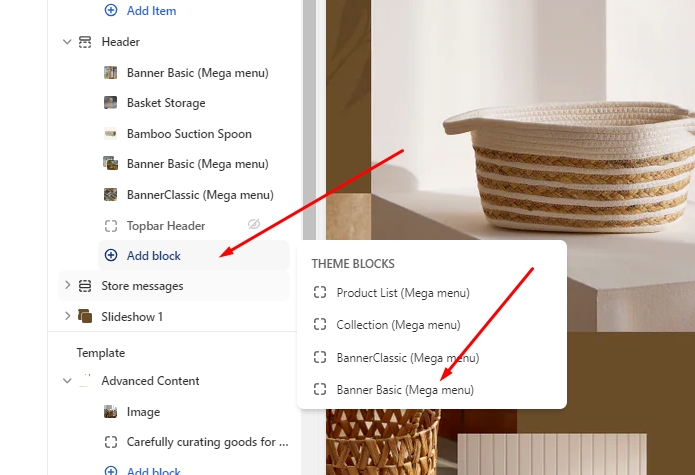Choose Banner Basic (Mega menu) from Theme Blocks
The height and width of the screenshot is (475, 695).
pos(404,389)
